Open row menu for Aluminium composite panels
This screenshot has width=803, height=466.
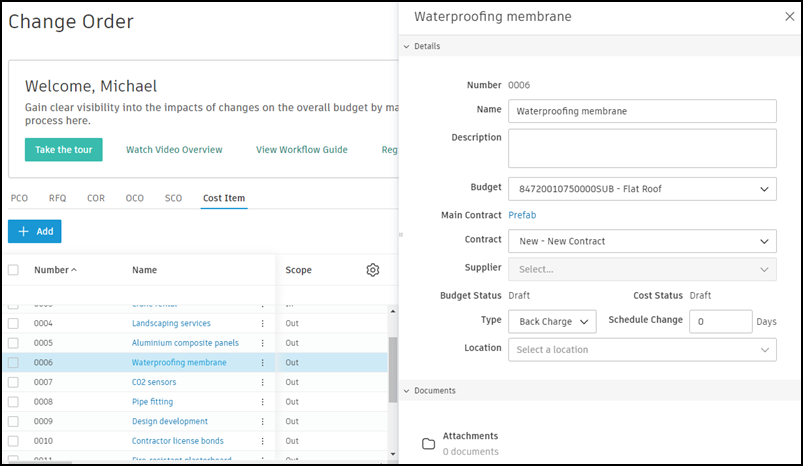click(x=263, y=343)
